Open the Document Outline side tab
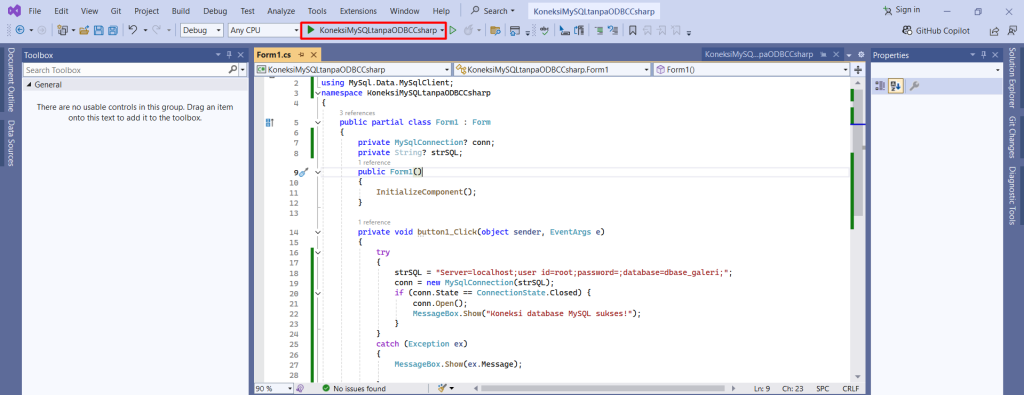The image size is (1024, 395). pyautogui.click(x=11, y=80)
